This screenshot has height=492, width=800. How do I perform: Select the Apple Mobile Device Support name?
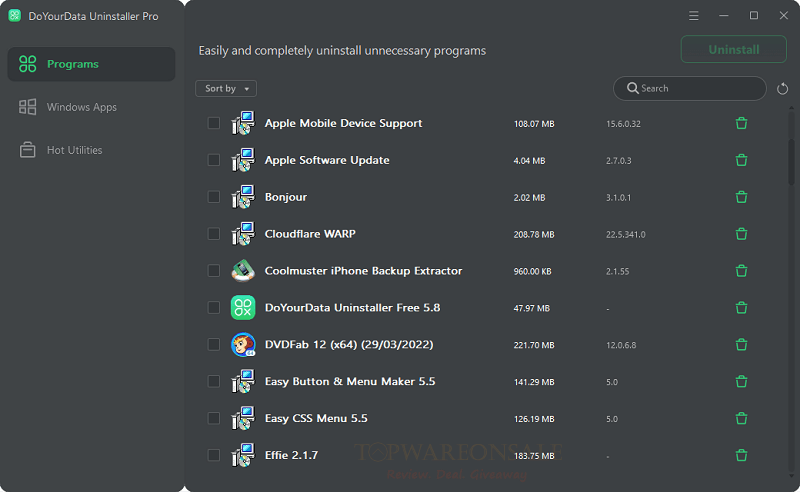(343, 123)
